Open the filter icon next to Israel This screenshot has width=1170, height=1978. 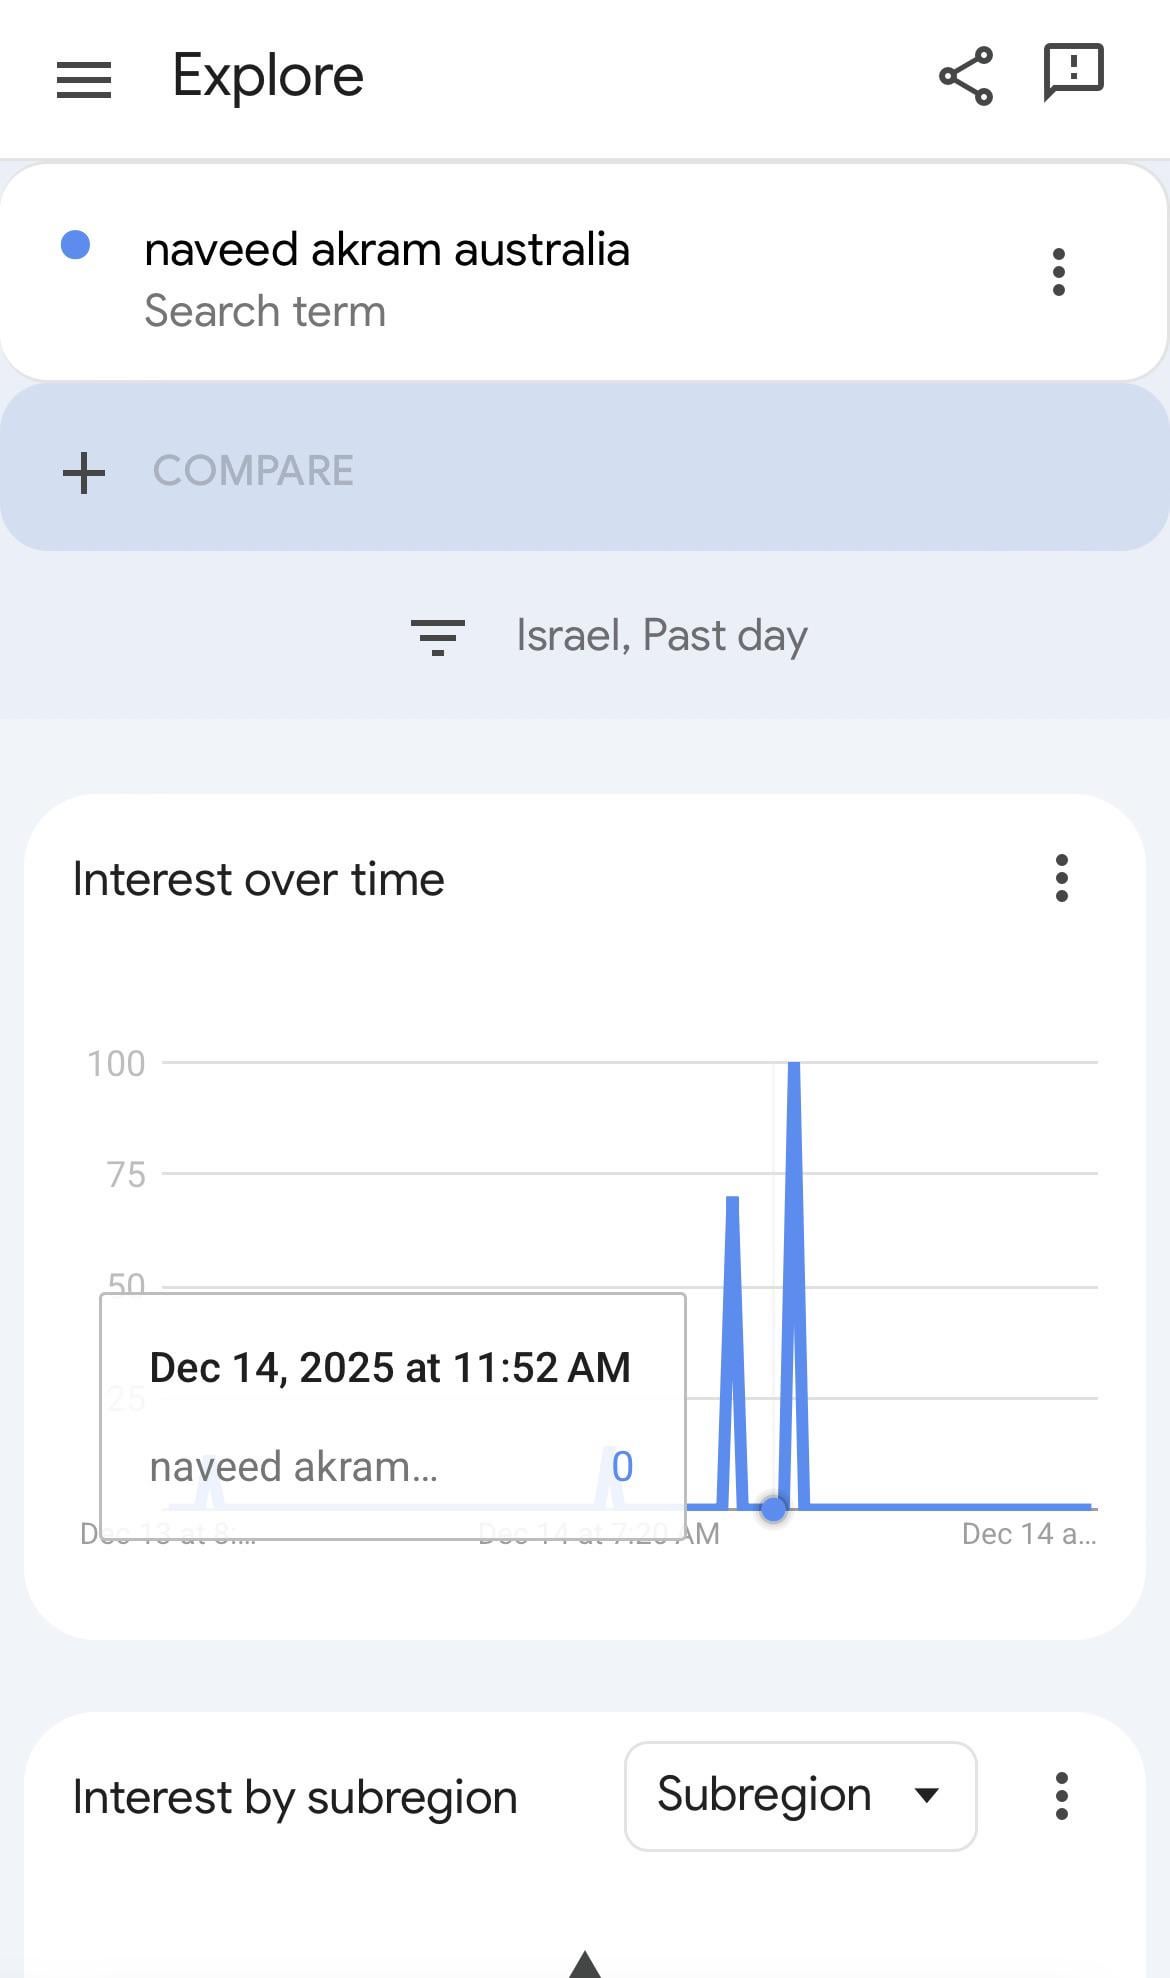pyautogui.click(x=438, y=636)
